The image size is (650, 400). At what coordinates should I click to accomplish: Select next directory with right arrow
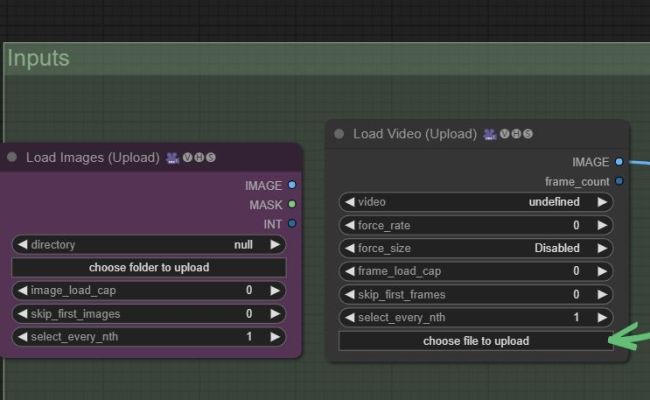[275, 245]
